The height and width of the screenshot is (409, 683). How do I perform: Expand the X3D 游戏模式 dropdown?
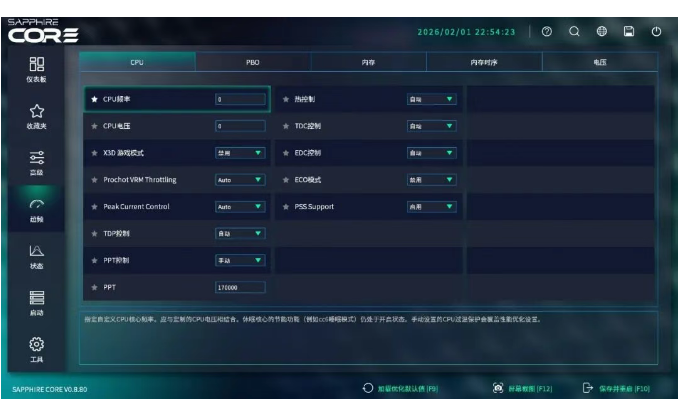click(x=240, y=153)
